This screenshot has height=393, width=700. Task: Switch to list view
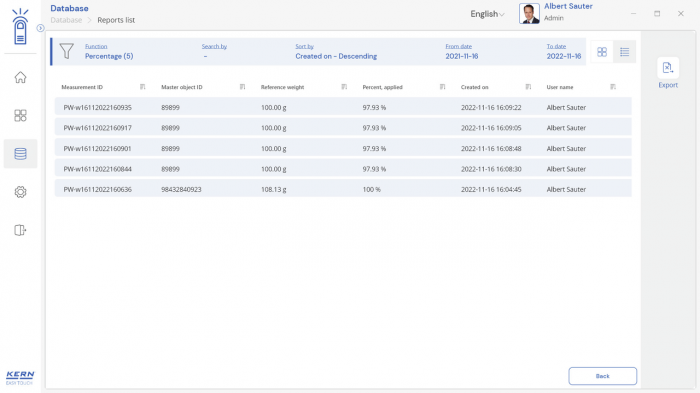(x=625, y=52)
